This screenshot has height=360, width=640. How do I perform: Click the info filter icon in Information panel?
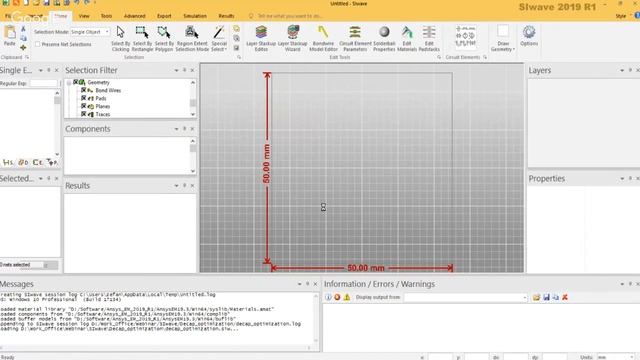point(328,297)
